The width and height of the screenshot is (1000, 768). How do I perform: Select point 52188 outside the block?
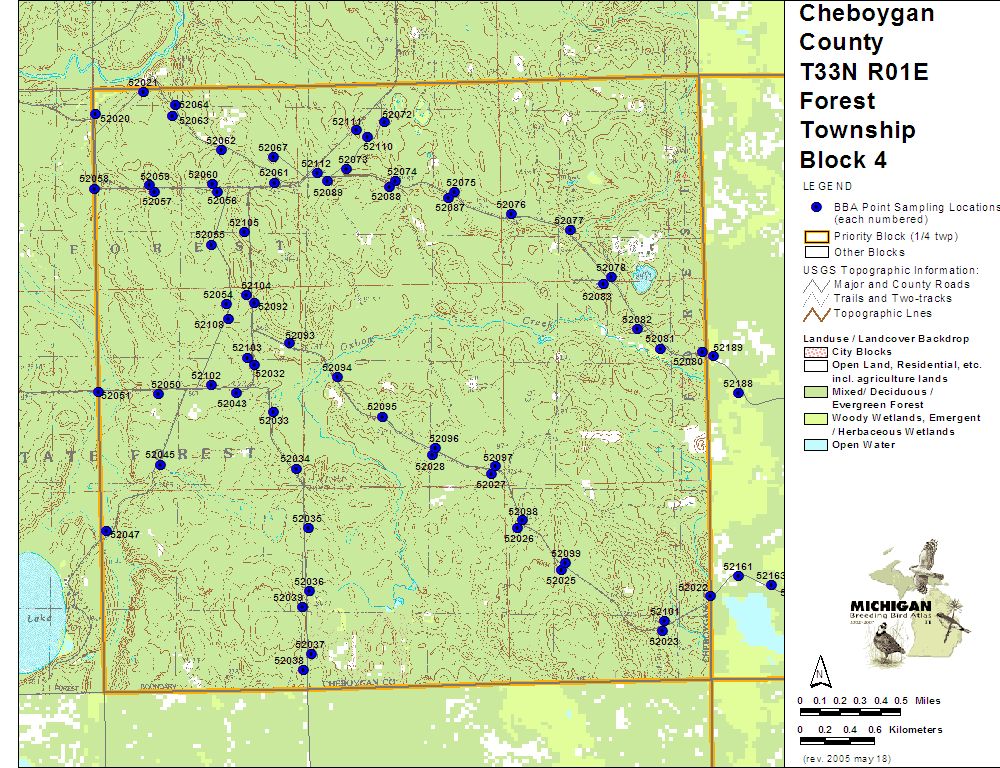(x=738, y=393)
